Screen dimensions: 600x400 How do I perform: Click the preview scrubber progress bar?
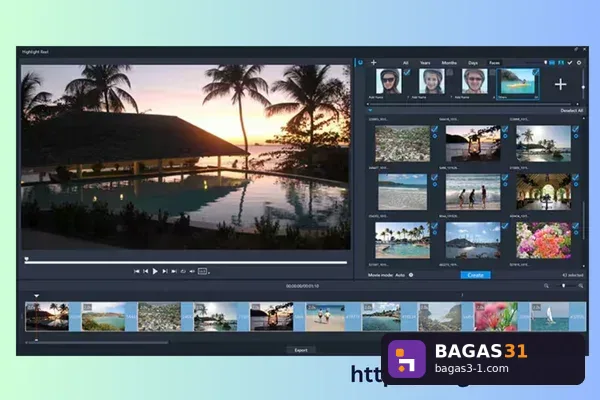[186, 263]
